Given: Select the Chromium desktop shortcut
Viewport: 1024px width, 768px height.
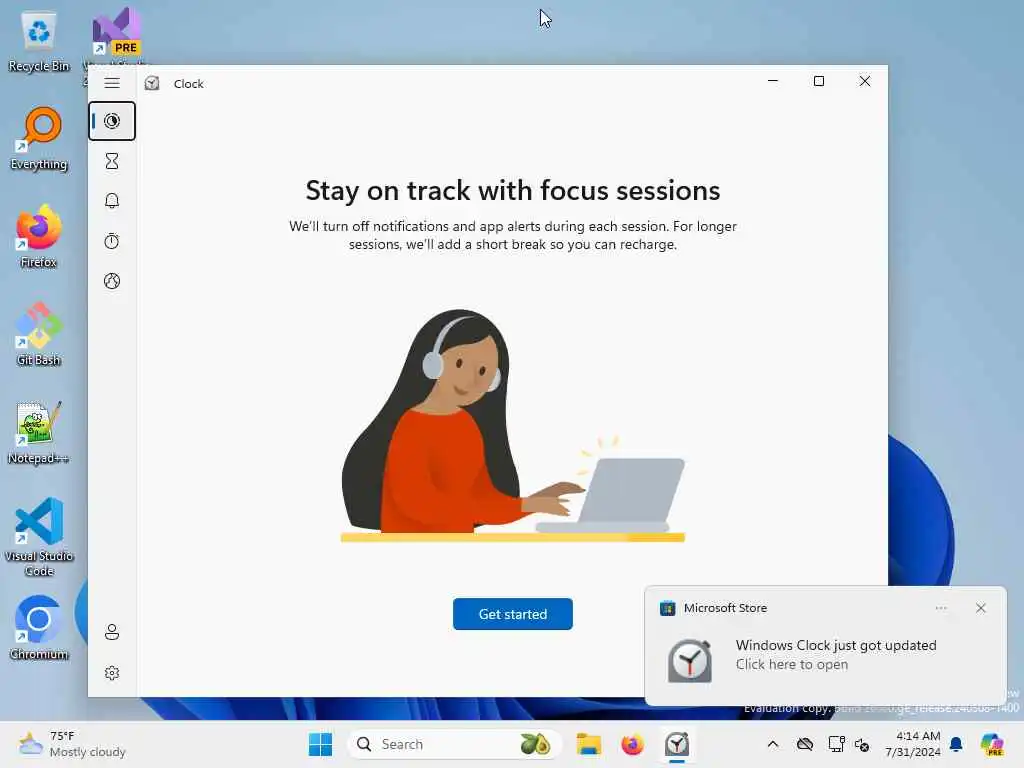Looking at the screenshot, I should click(x=39, y=628).
